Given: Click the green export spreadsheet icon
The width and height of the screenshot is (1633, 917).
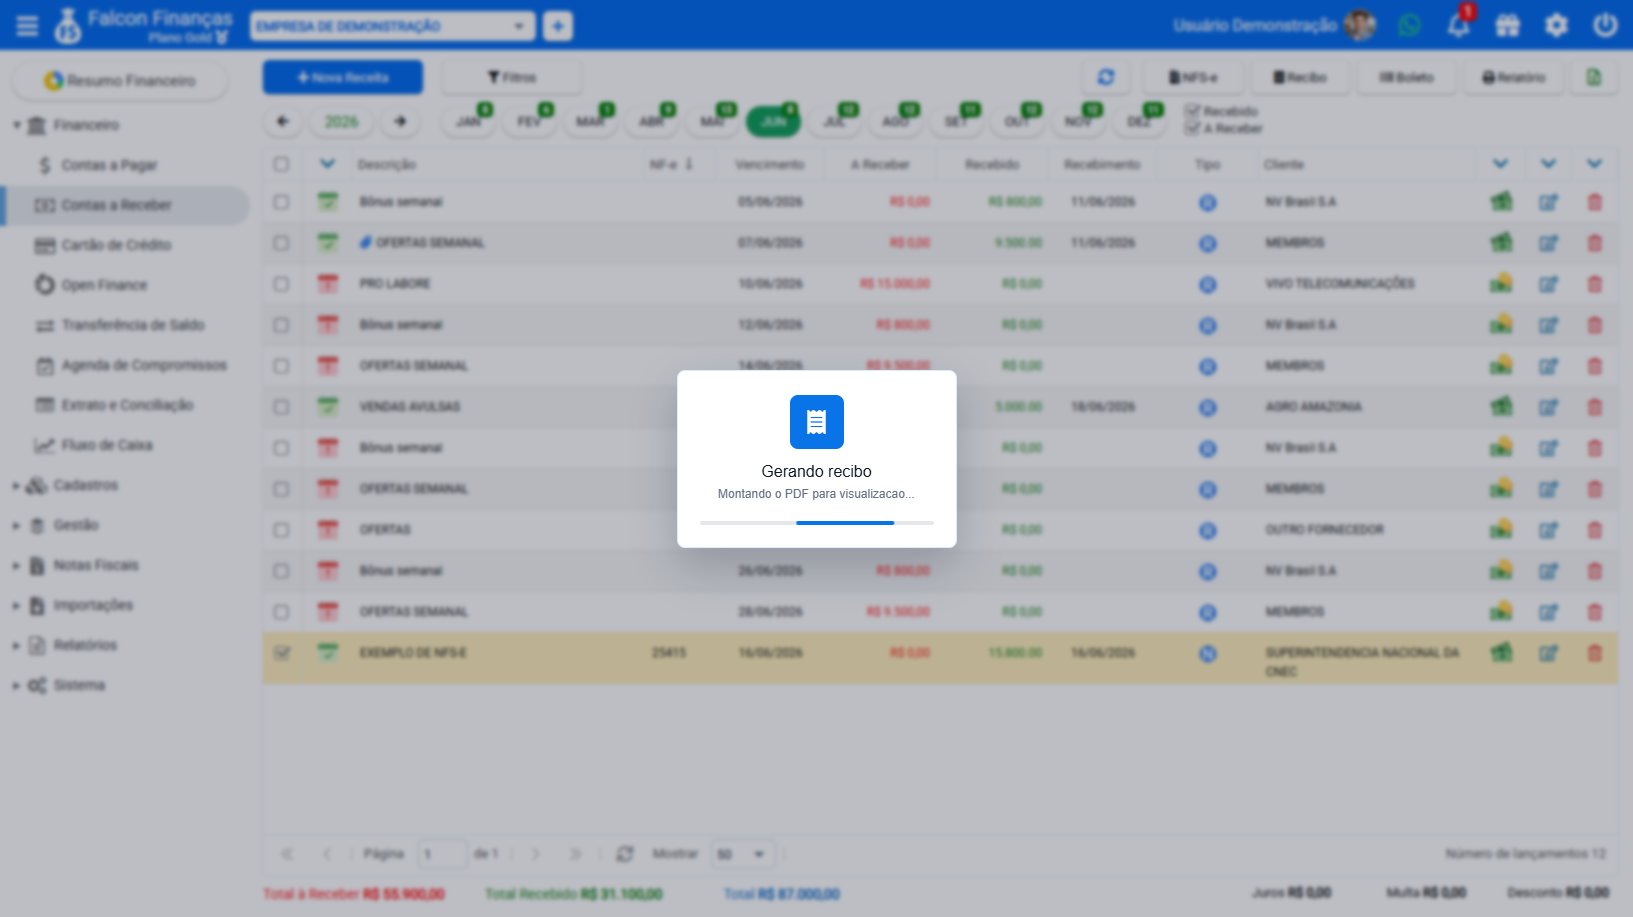Looking at the screenshot, I should (x=1594, y=77).
